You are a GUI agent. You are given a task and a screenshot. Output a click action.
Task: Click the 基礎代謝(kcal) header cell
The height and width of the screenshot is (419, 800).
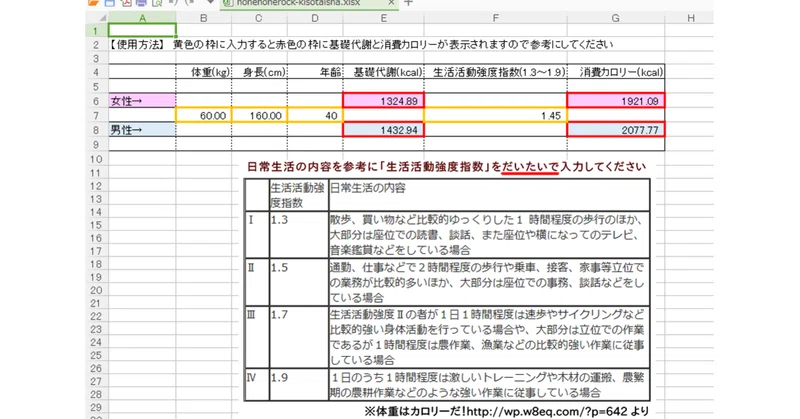pyautogui.click(x=383, y=72)
